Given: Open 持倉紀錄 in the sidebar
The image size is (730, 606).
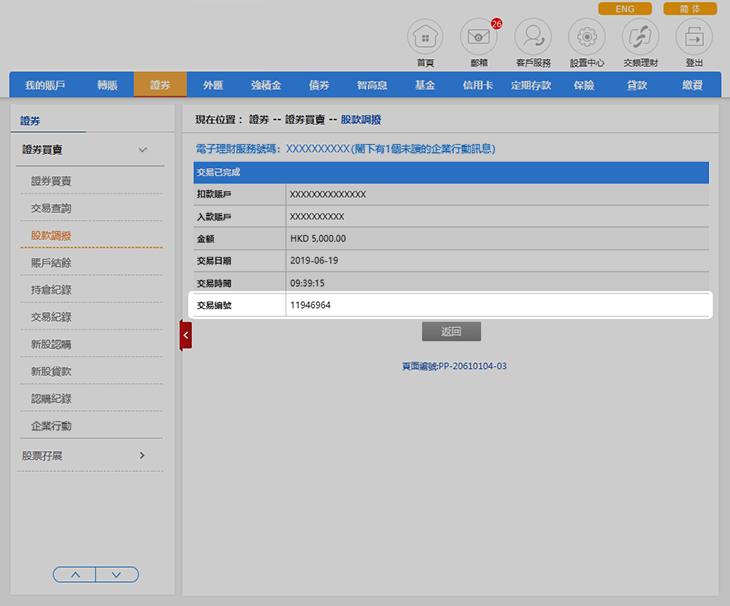Looking at the screenshot, I should 51,290.
